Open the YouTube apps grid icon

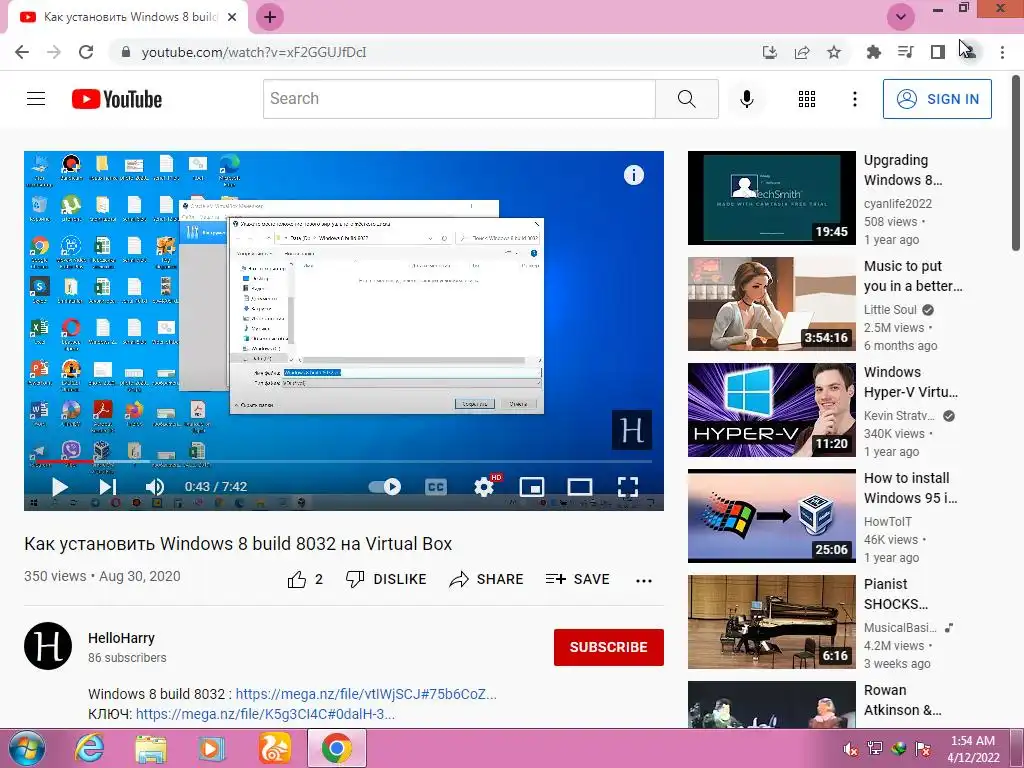(807, 99)
